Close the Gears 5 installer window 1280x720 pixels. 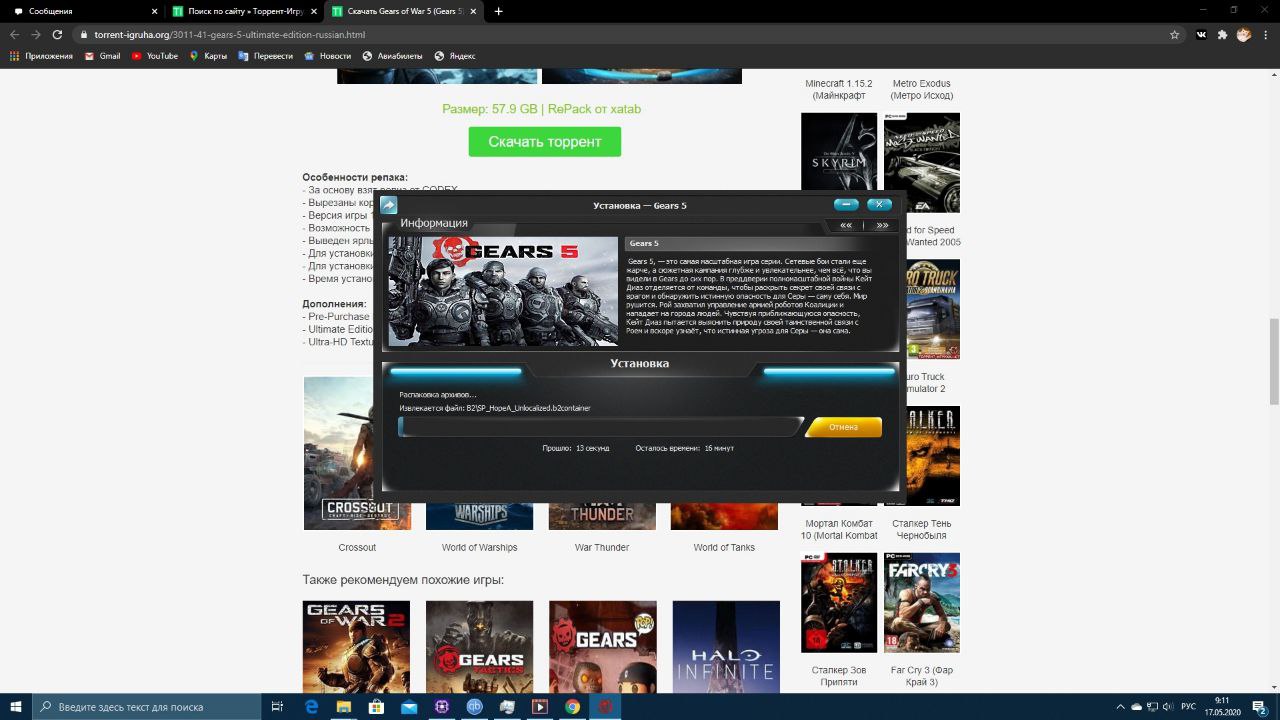(879, 204)
